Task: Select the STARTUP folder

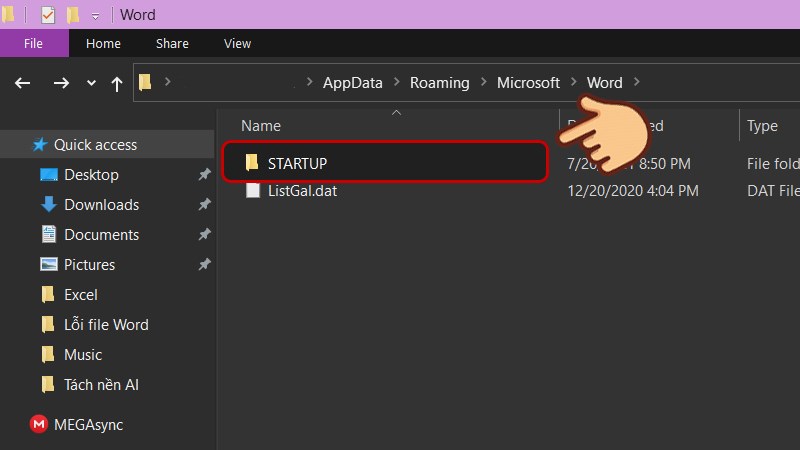Action: pos(298,163)
